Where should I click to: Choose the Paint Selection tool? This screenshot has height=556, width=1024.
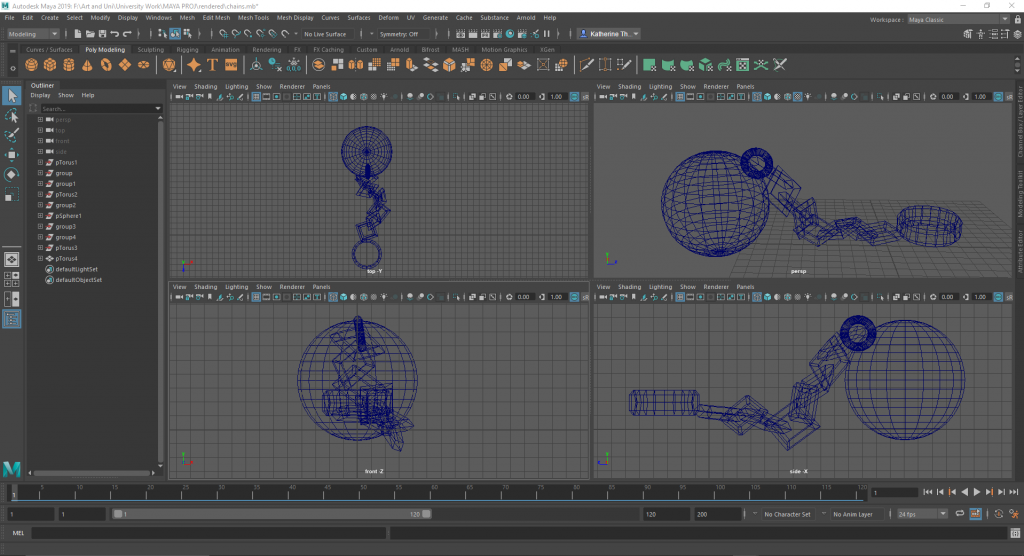point(12,135)
